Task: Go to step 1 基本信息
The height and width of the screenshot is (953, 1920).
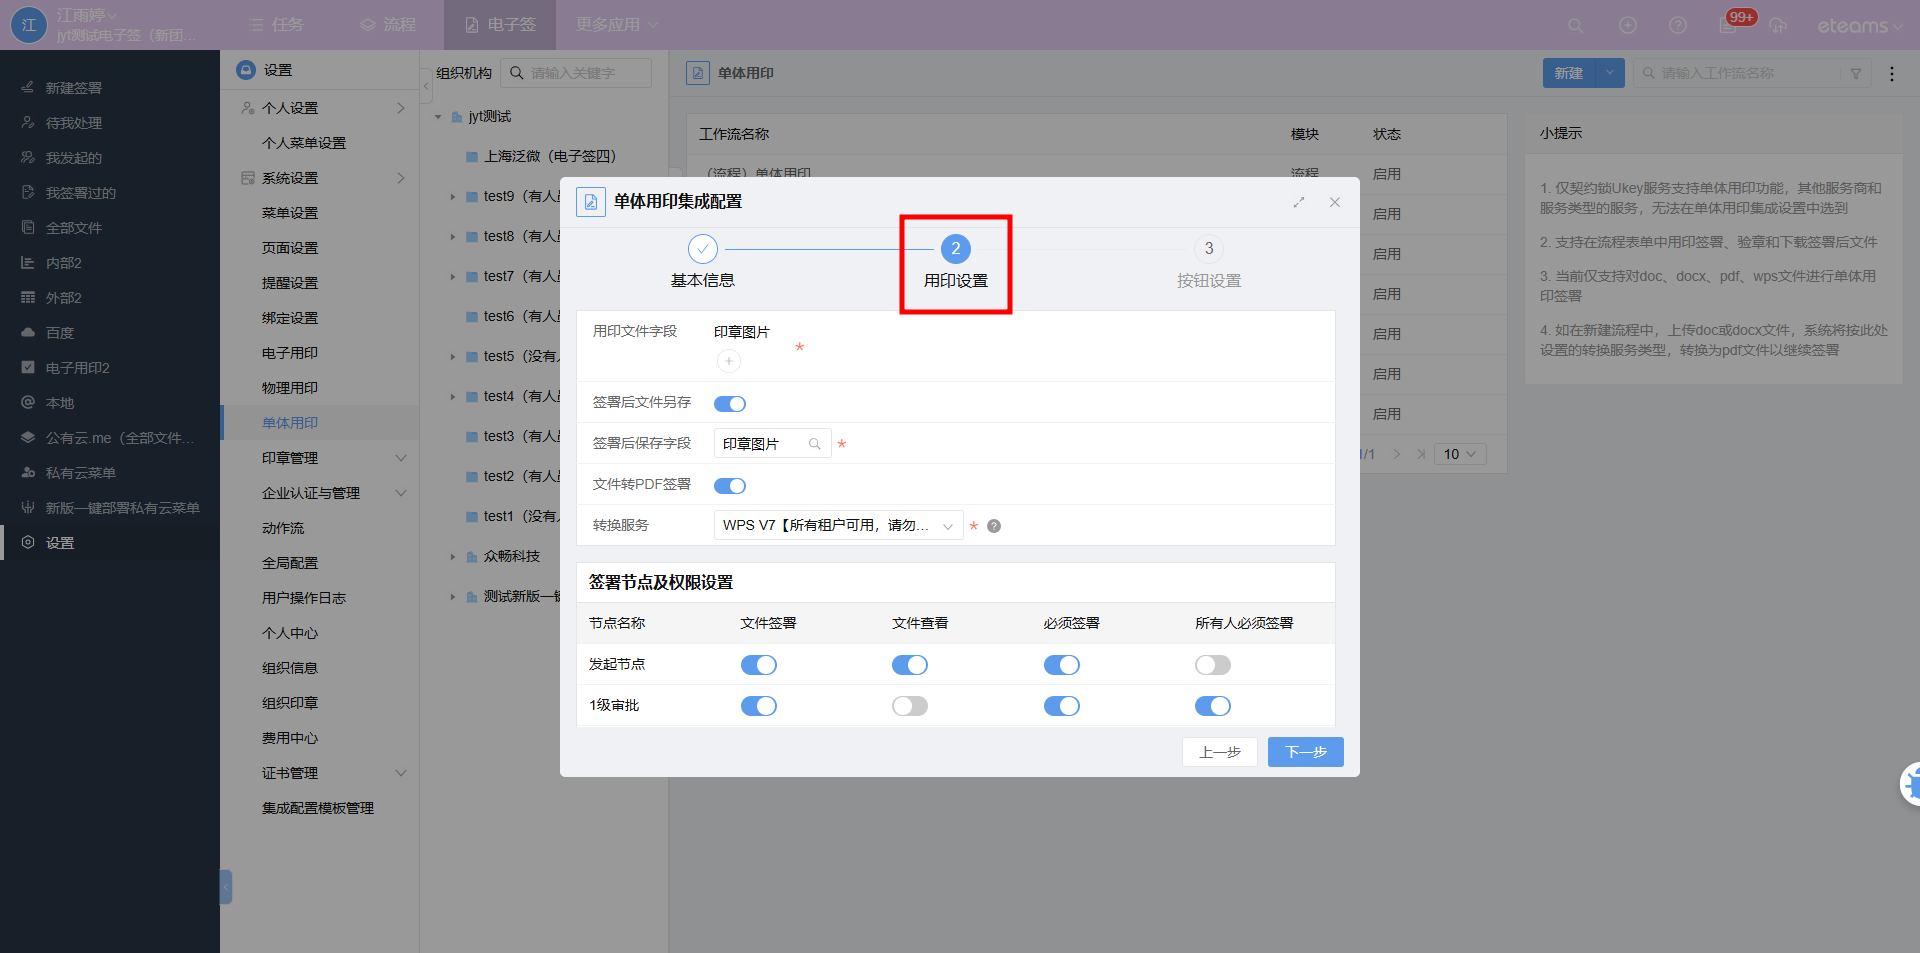Action: coord(703,249)
